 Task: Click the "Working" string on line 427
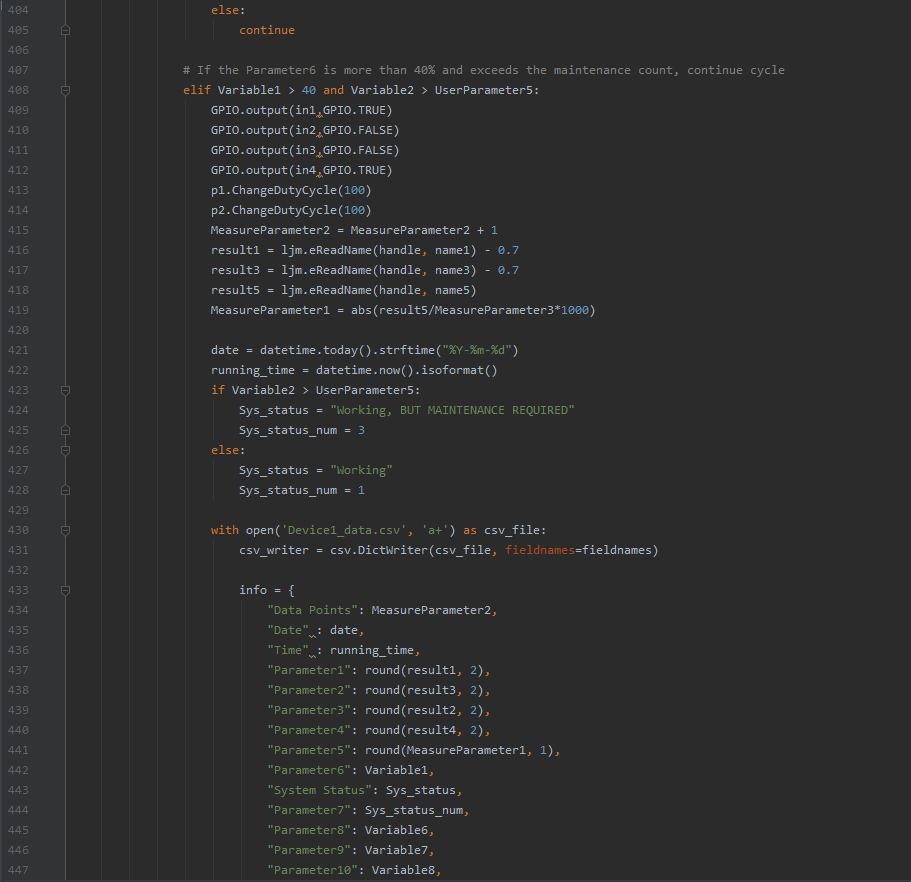pyautogui.click(x=361, y=470)
